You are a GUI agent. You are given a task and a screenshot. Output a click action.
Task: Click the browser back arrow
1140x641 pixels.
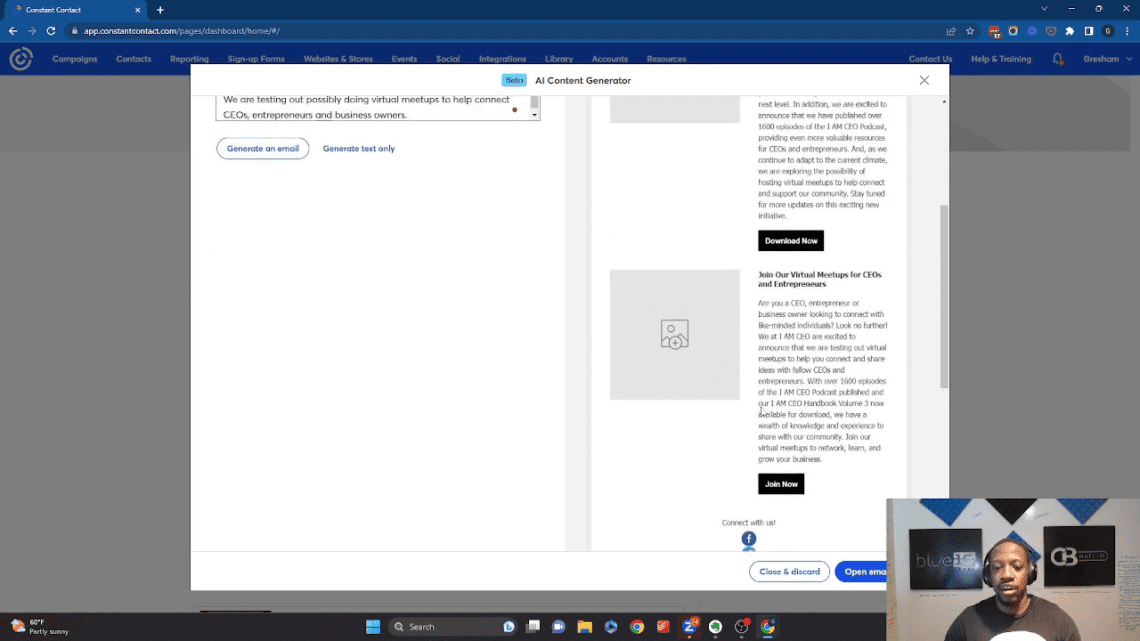pos(11,31)
